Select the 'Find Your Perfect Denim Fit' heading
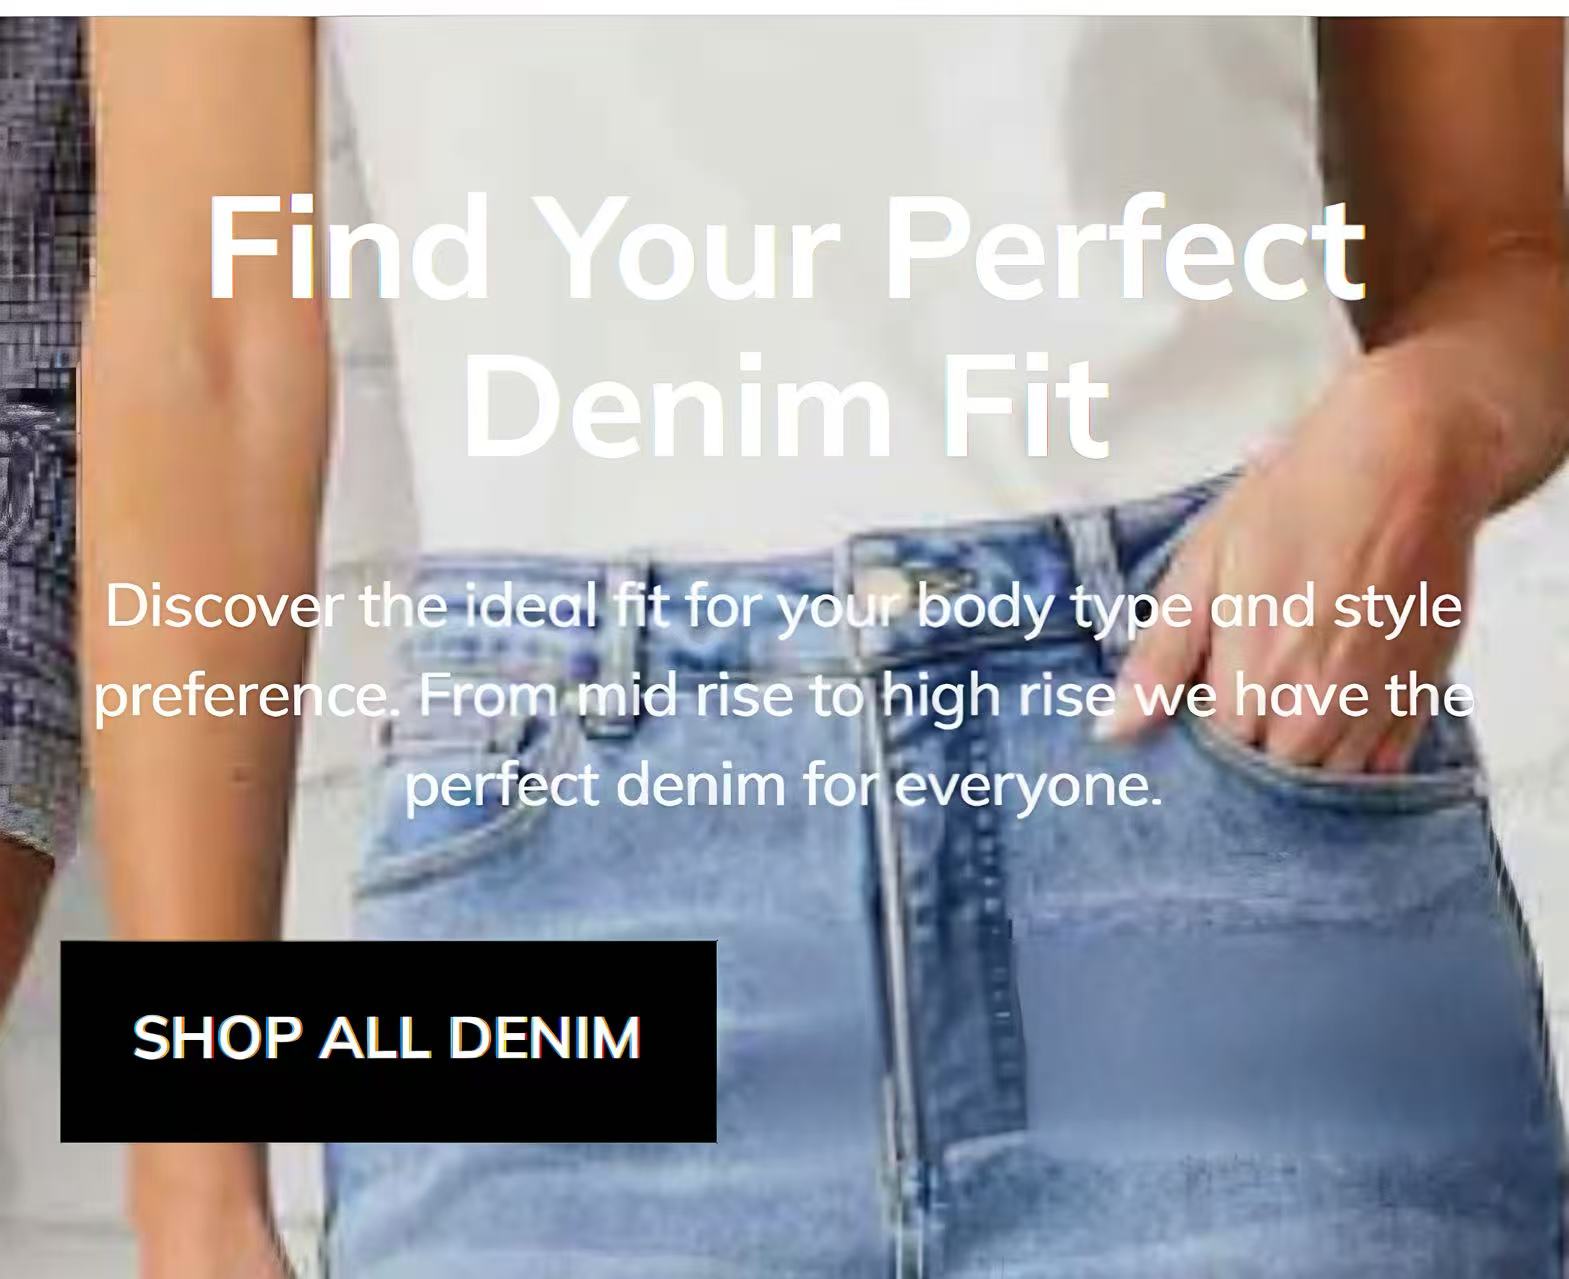 (785, 325)
